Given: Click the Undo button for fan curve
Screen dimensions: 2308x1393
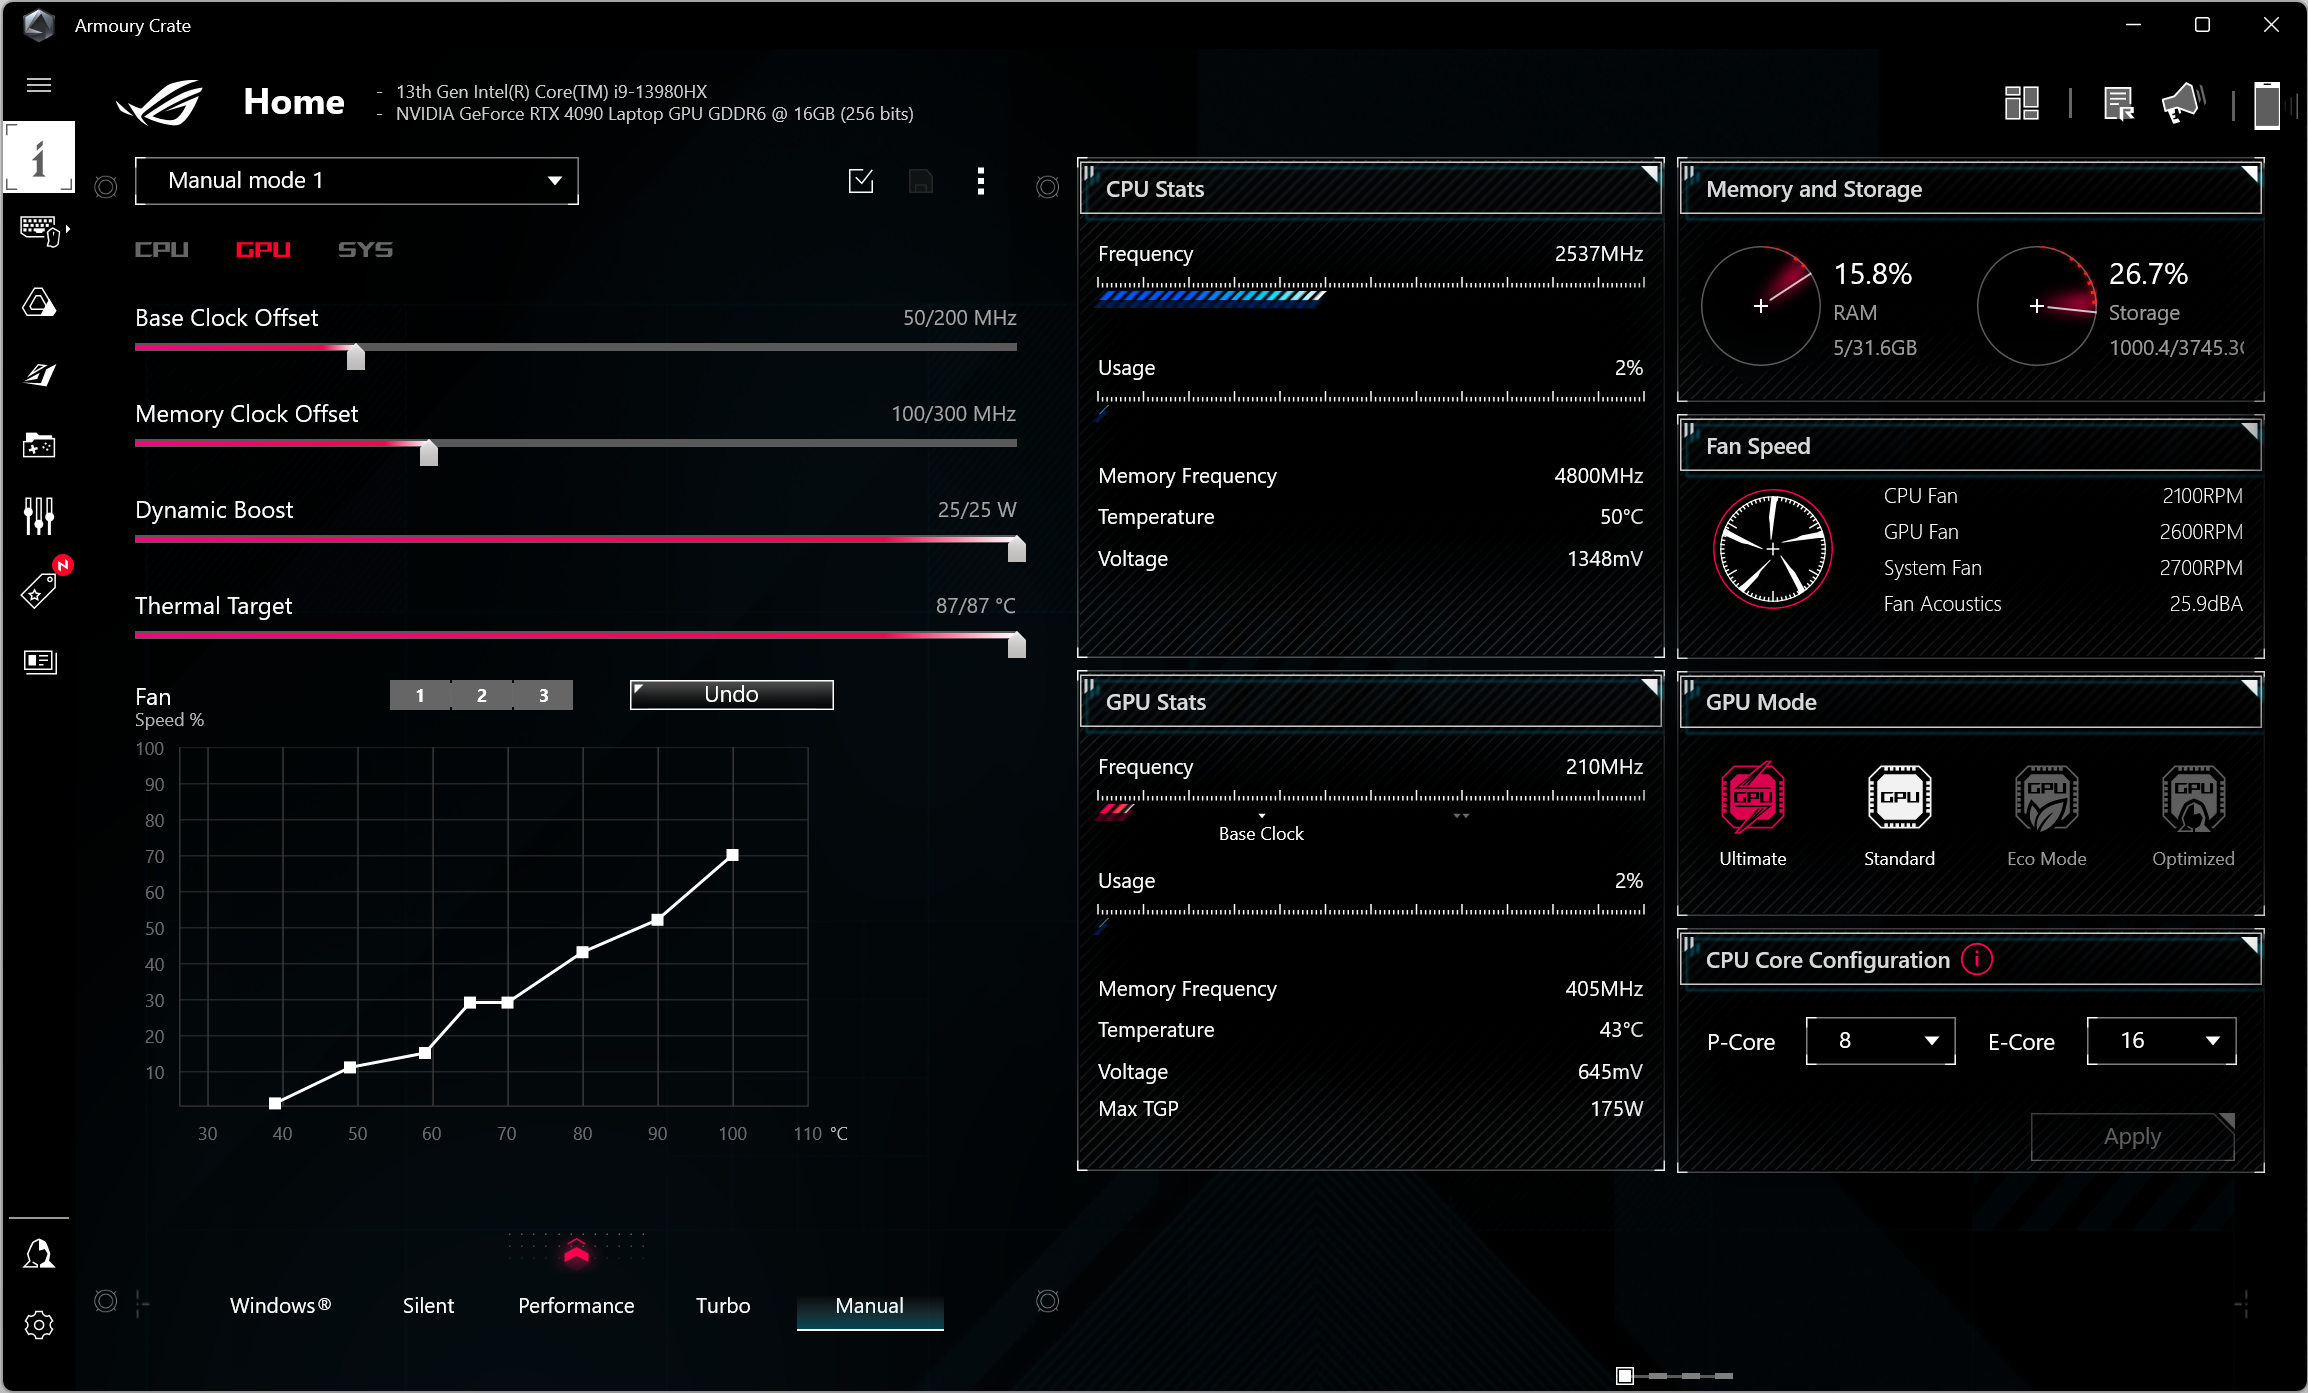Looking at the screenshot, I should click(x=731, y=695).
